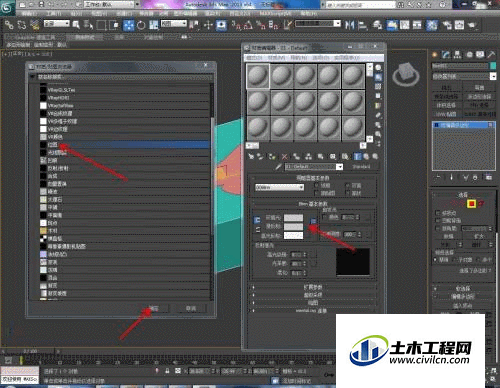The height and width of the screenshot is (388, 500).
Task: Open the Select by Name dialog
Action: [x=88, y=25]
